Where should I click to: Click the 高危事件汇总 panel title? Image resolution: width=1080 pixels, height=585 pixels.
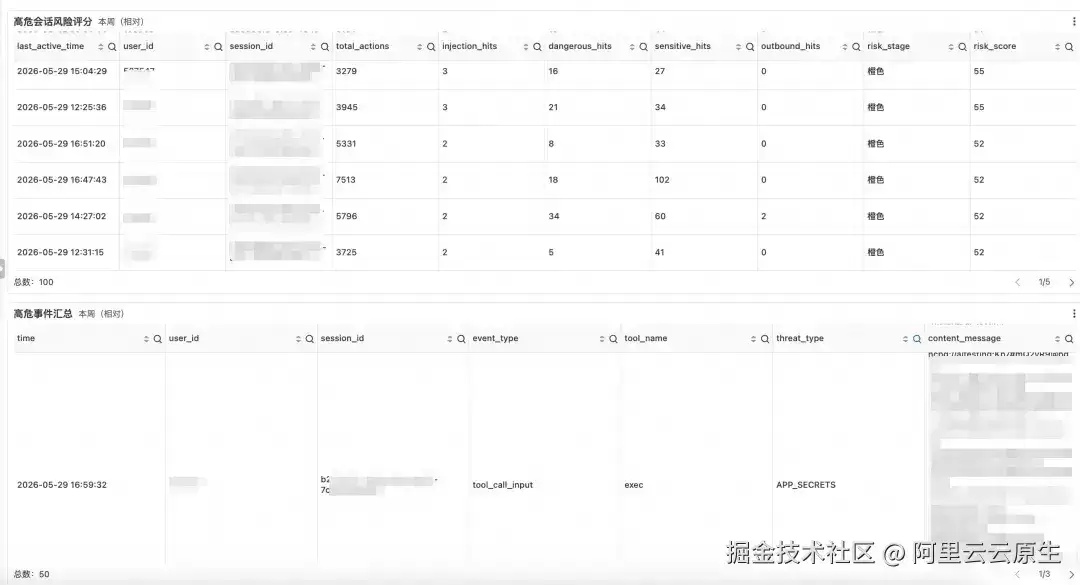point(43,314)
